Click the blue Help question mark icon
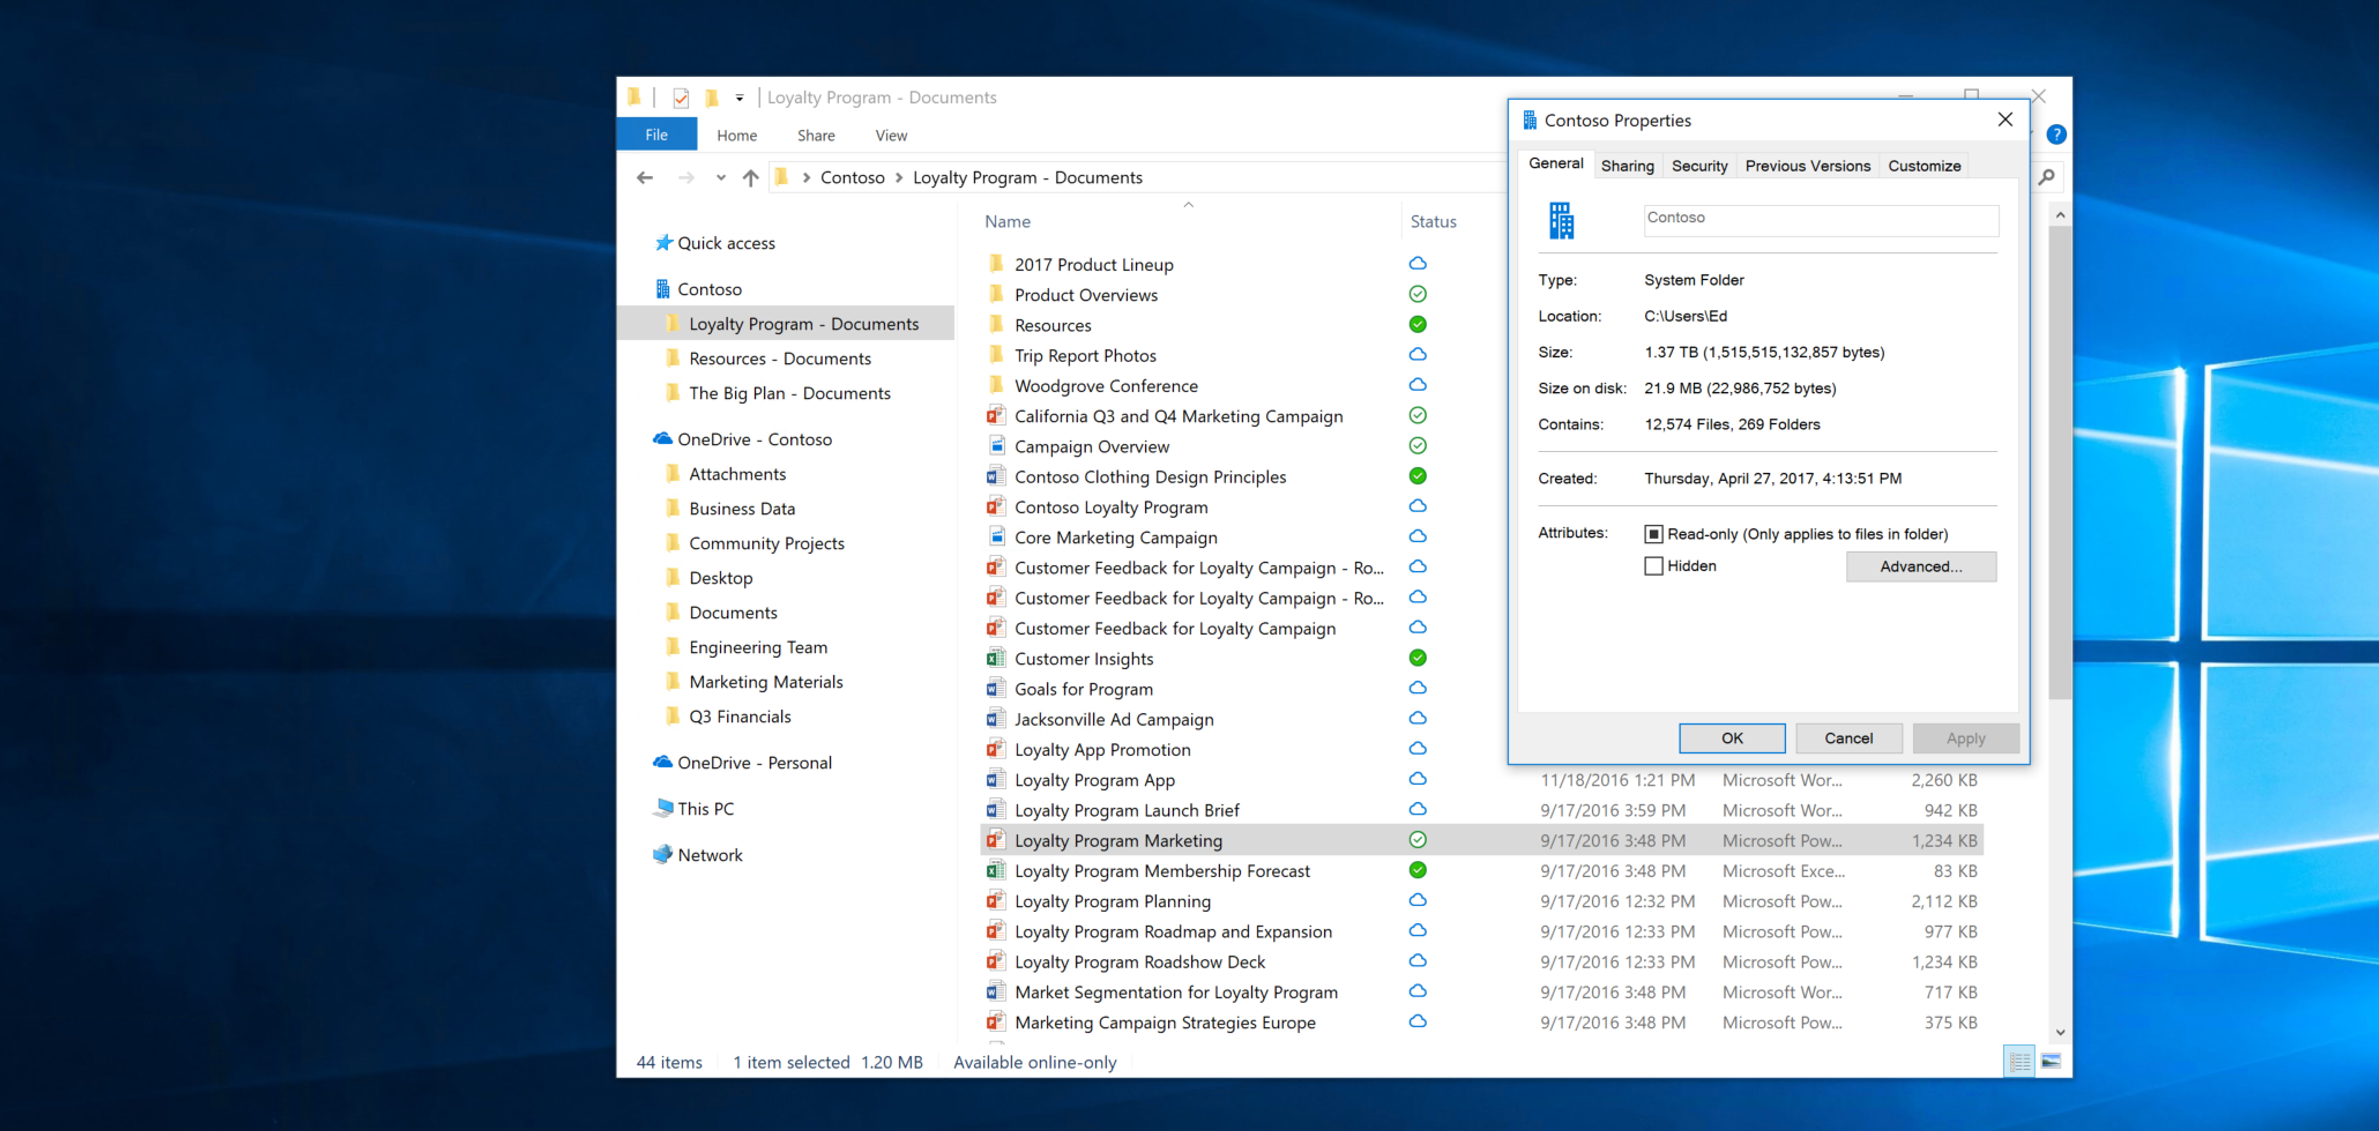The height and width of the screenshot is (1131, 2379). click(2057, 134)
